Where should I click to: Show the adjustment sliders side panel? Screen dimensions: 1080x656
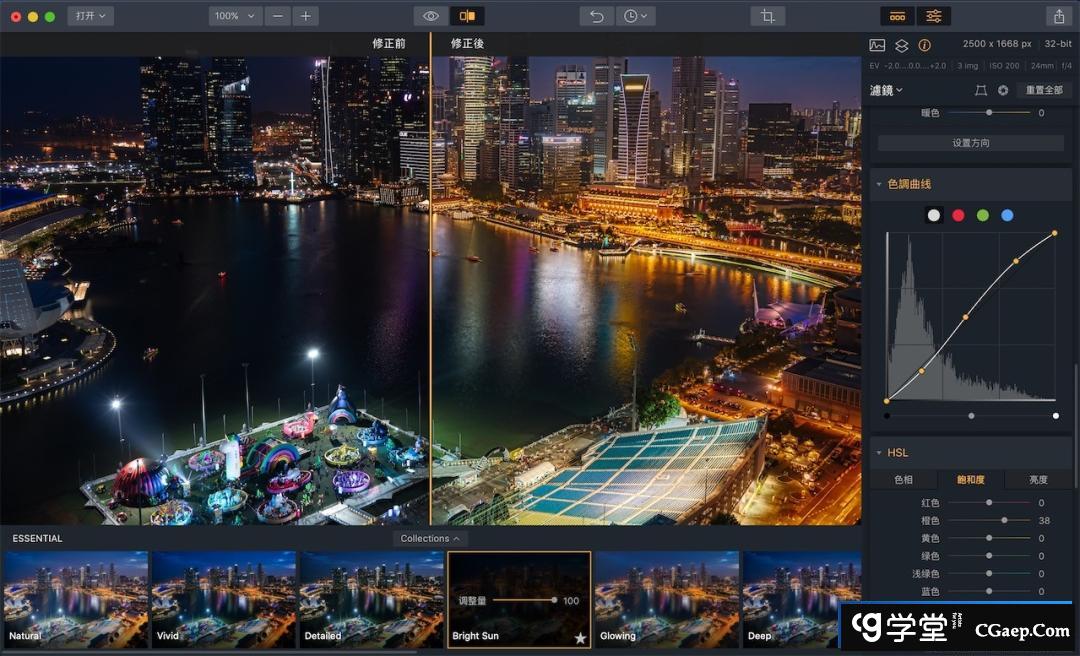pos(934,16)
